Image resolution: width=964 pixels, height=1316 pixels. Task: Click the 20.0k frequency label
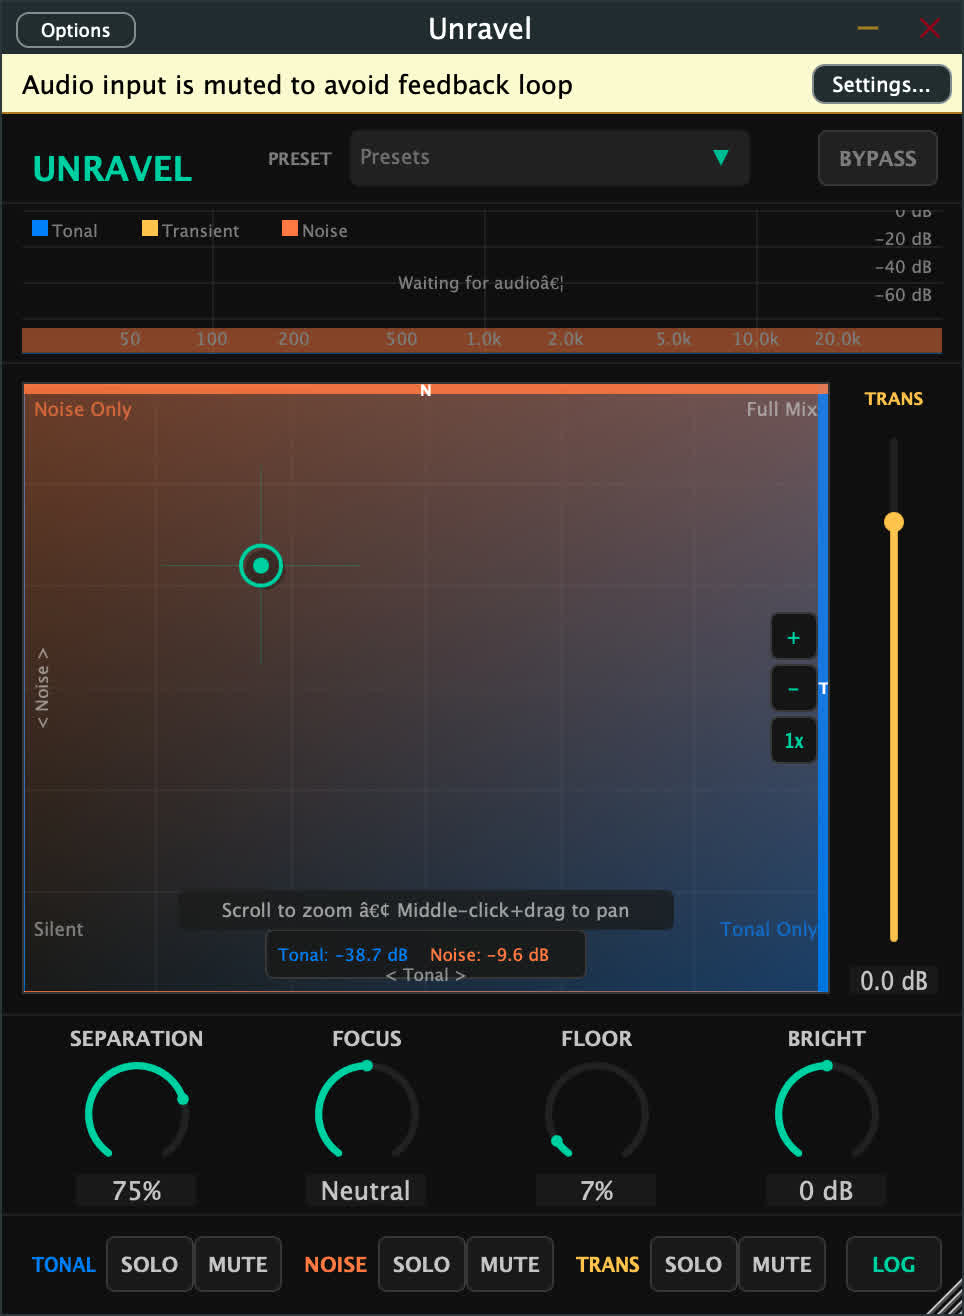pos(838,339)
